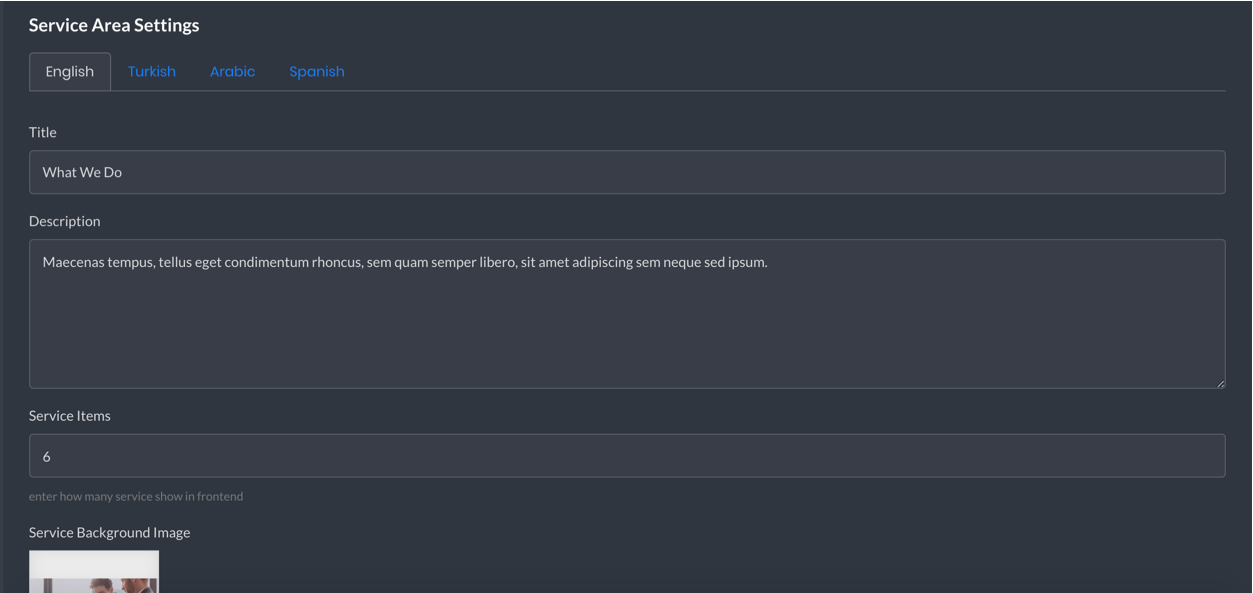Click the words What We Do
Screen dimensions: 1253x593
click(x=82, y=172)
